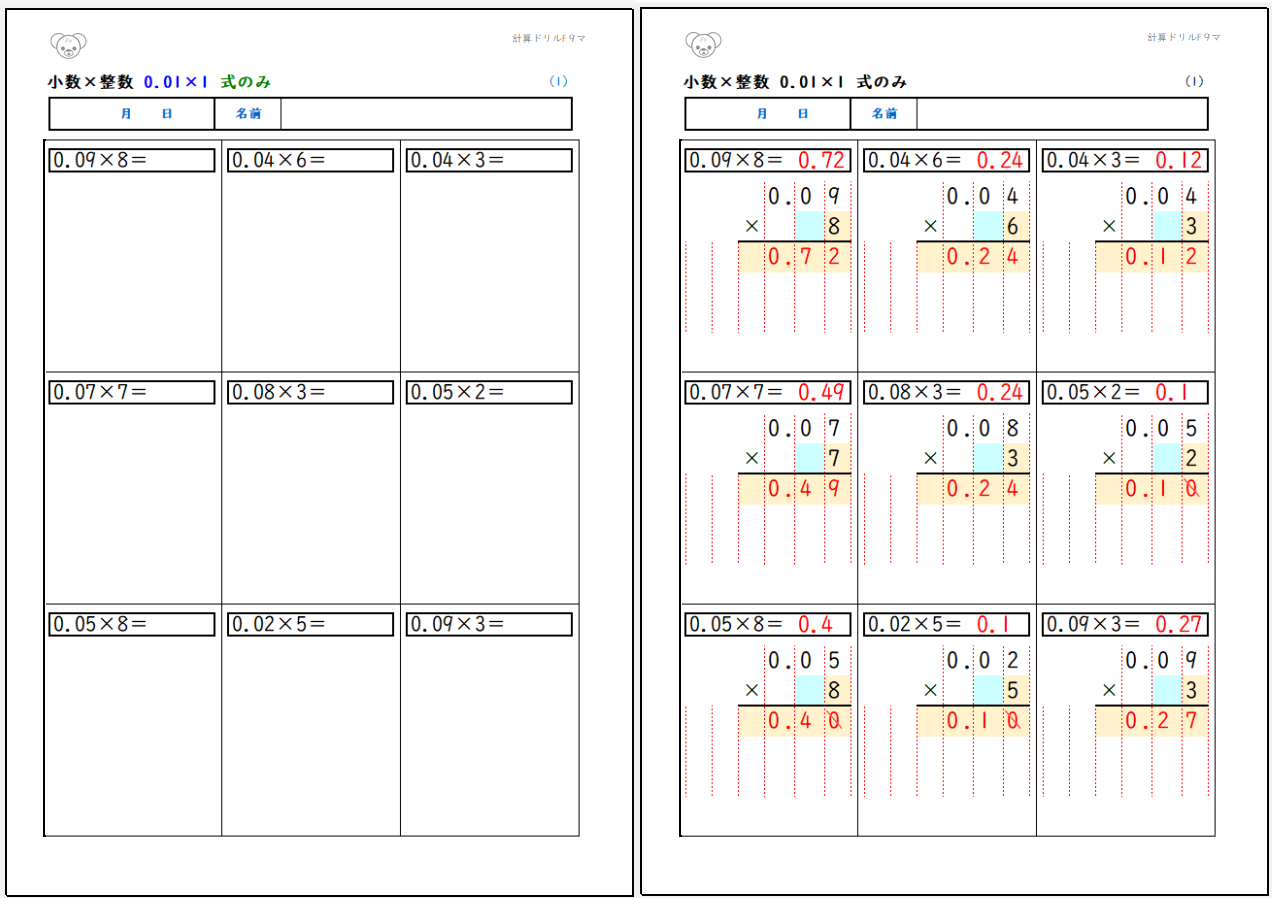This screenshot has width=1272, height=898.
Task: Click the red answer 0.49 on the answer sheet
Action: click(x=822, y=392)
